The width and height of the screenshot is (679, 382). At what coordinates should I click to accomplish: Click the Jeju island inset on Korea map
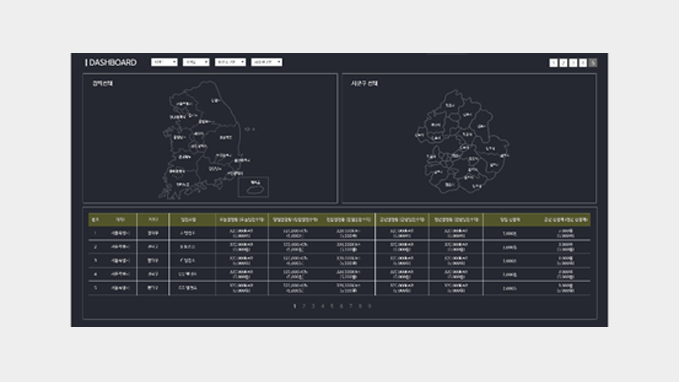point(253,187)
